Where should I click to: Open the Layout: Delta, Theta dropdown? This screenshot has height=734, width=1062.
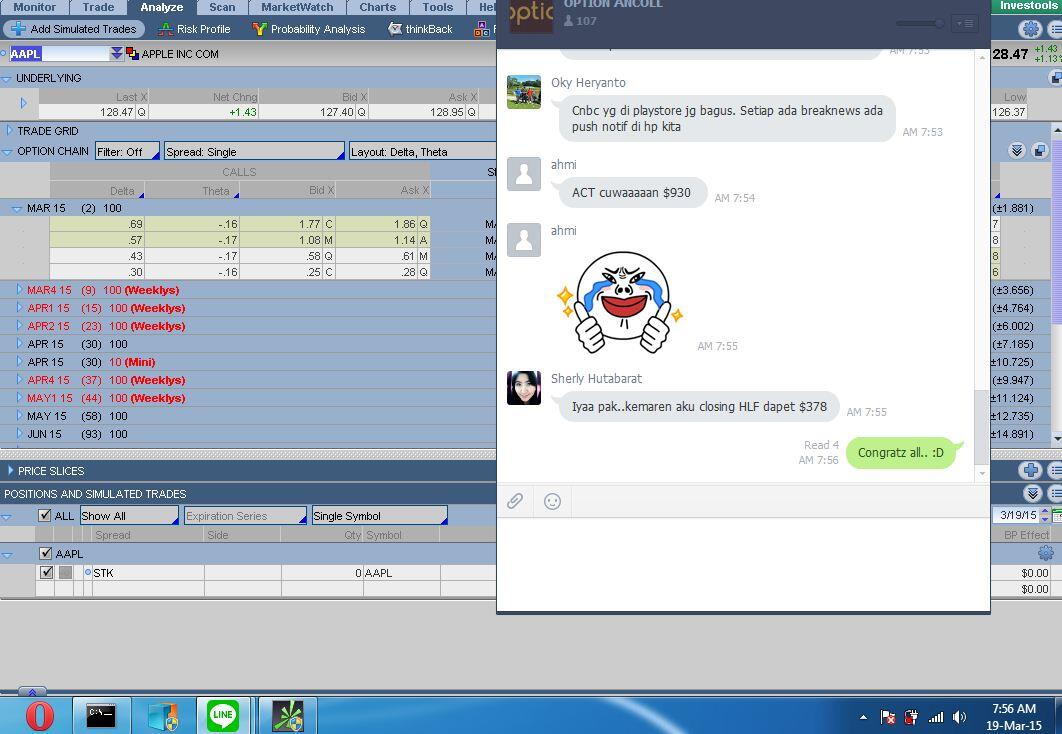(x=422, y=151)
